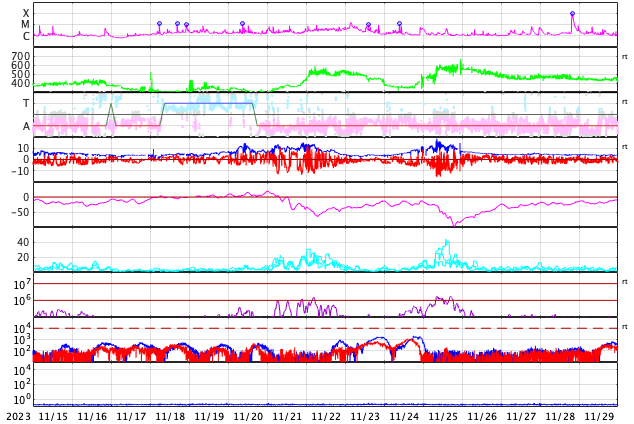This screenshot has width=634, height=424.
Task: Click the 10^3 tick label
Action: pos(21,340)
